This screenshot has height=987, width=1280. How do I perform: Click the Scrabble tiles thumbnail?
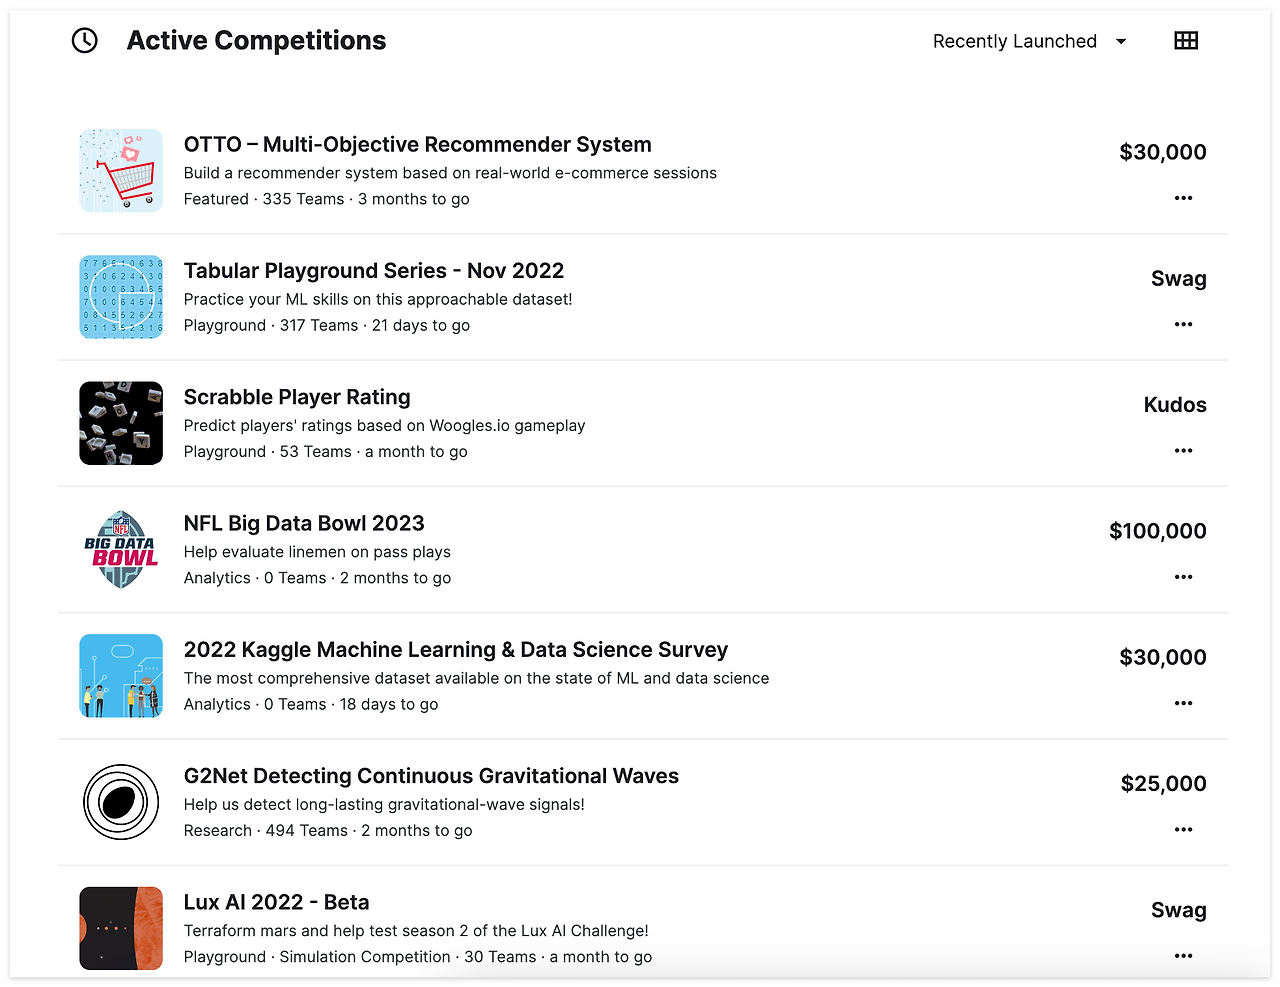coord(121,423)
